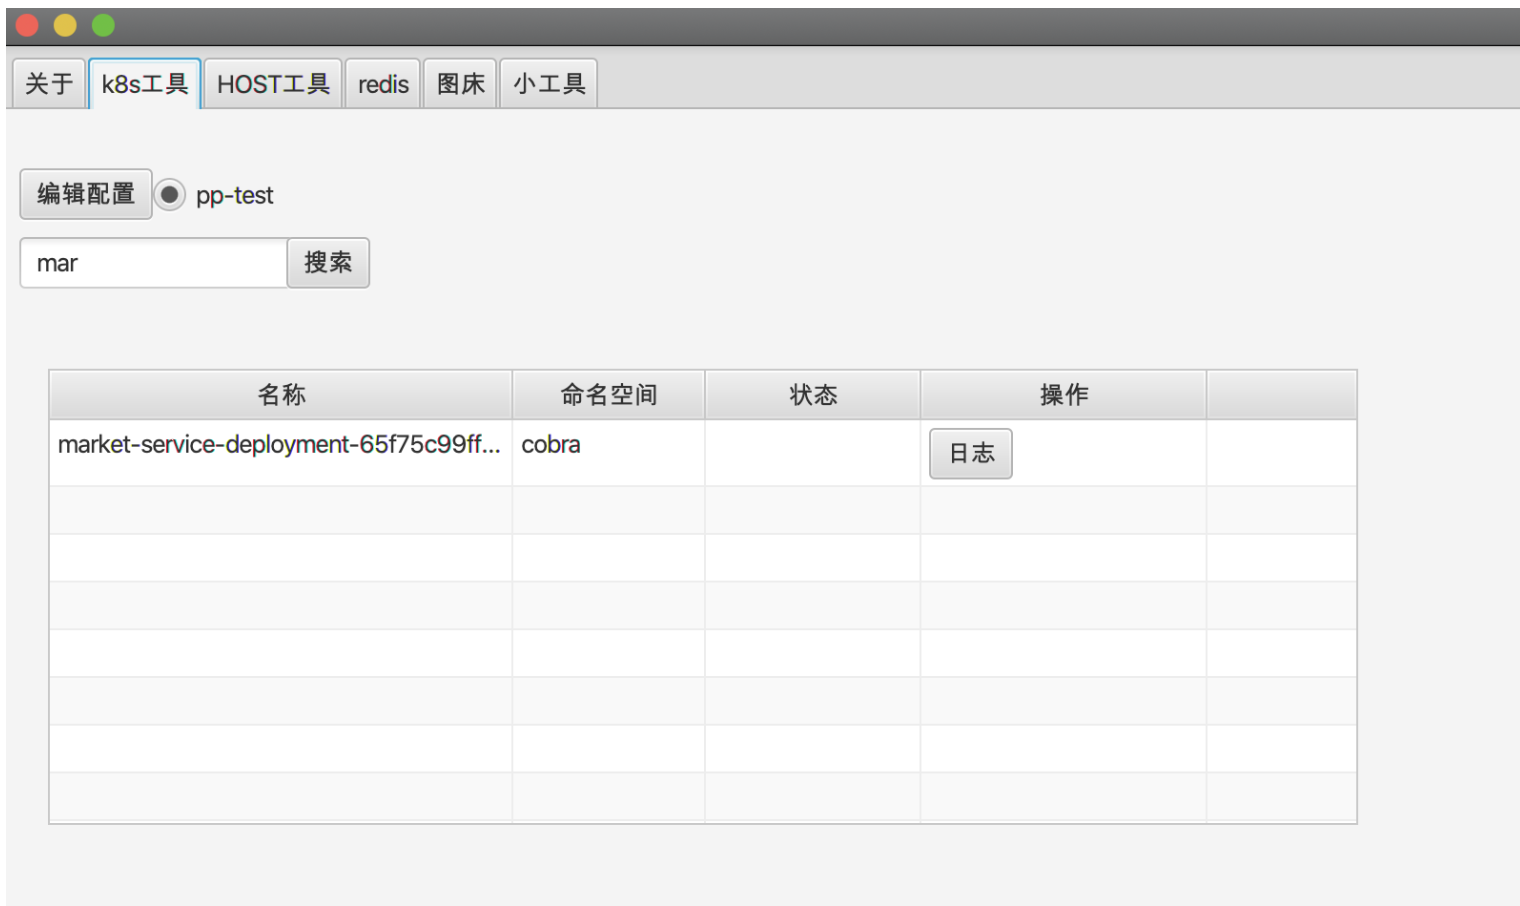1520x906 pixels.
Task: Focus the search field containing mar
Action: tap(154, 263)
